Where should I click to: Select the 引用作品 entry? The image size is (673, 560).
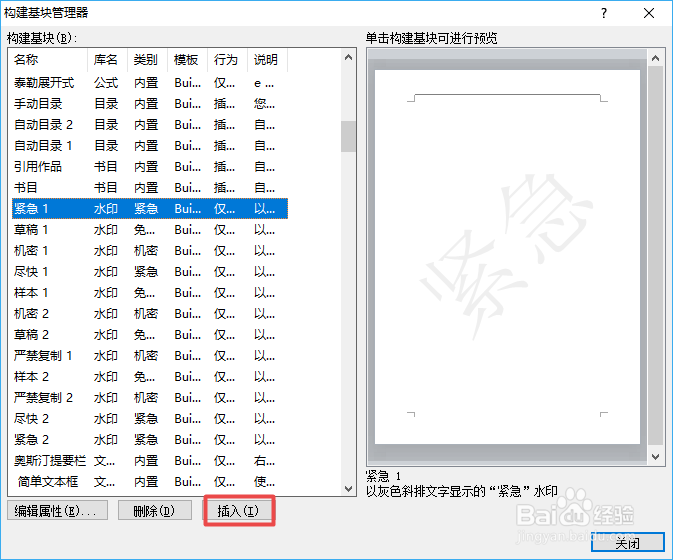pos(150,166)
